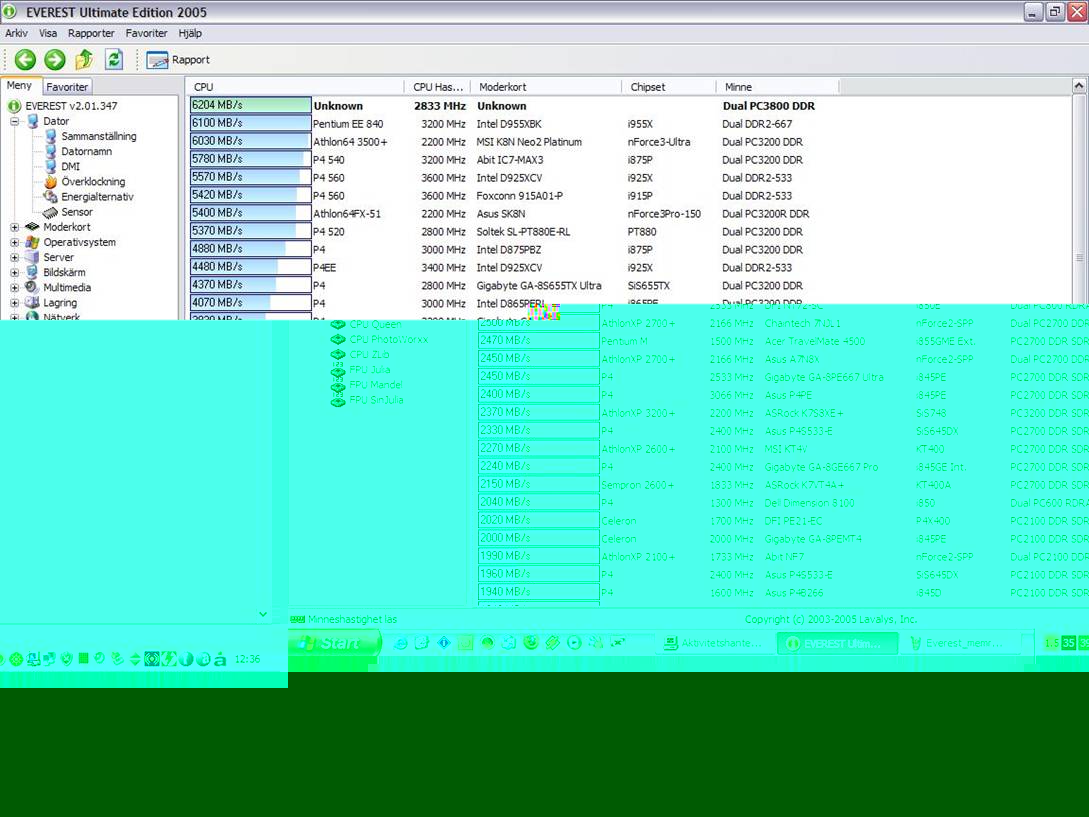1089x817 pixels.
Task: Select the CPU Queen benchmark
Action: [366, 324]
